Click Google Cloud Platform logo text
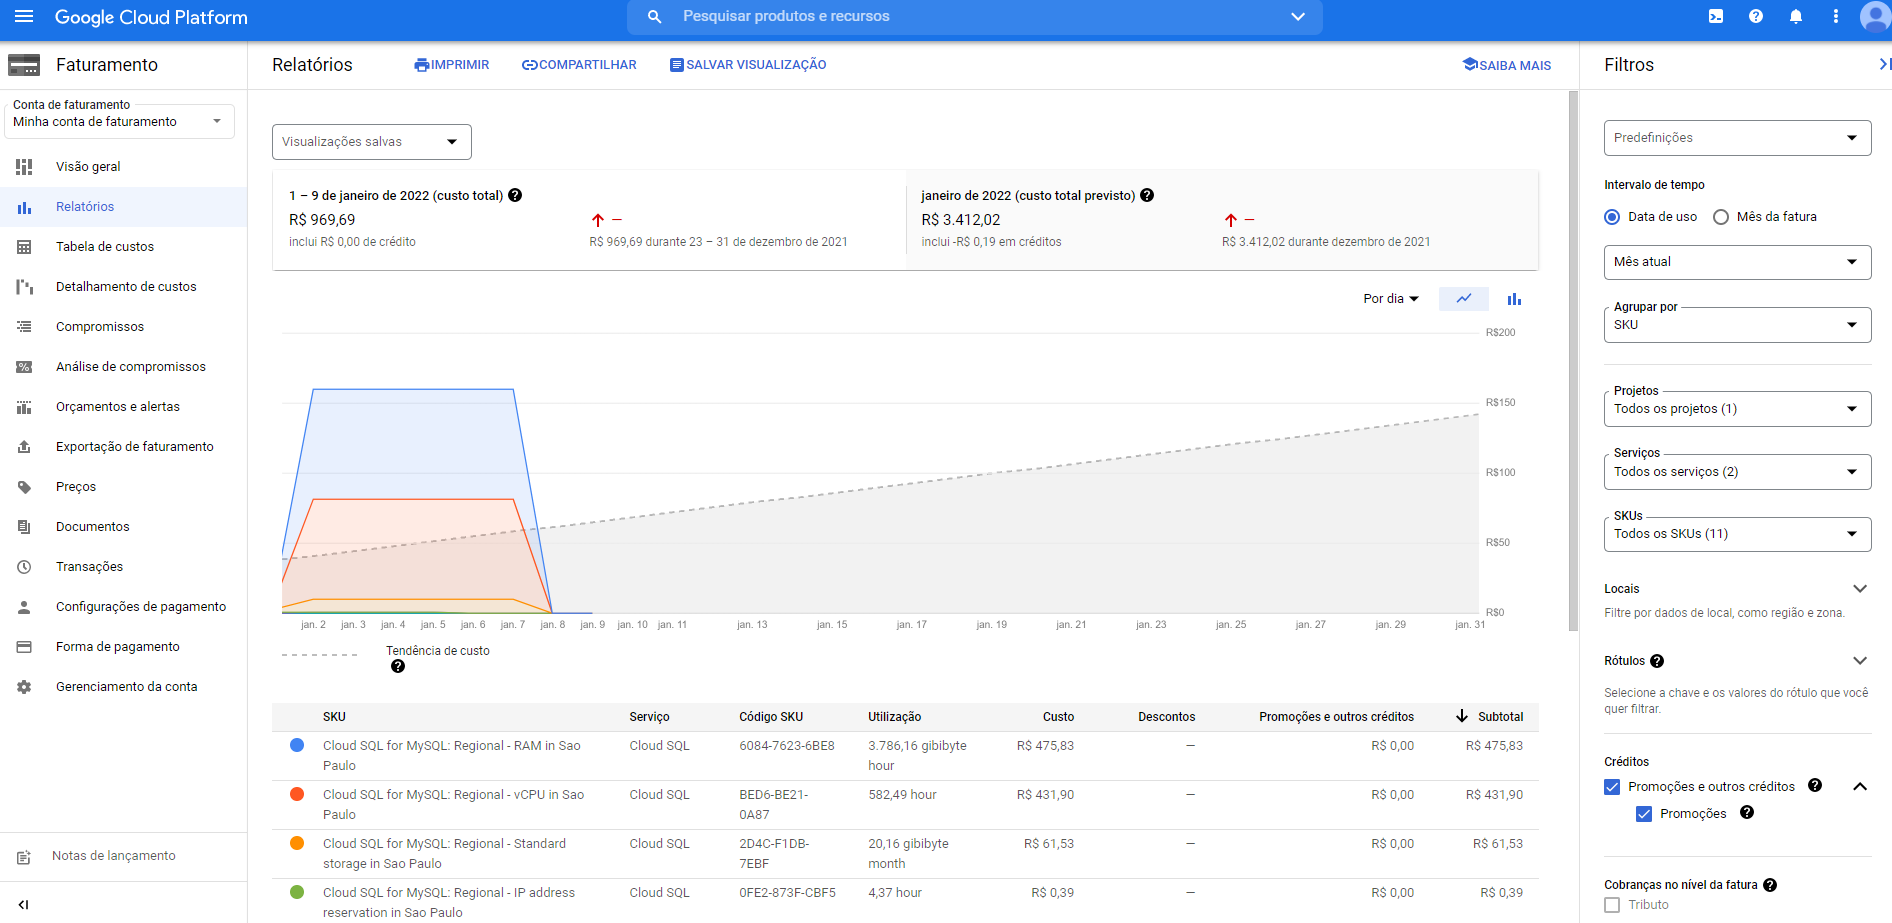Screen dimensions: 1892x923 point(151,17)
